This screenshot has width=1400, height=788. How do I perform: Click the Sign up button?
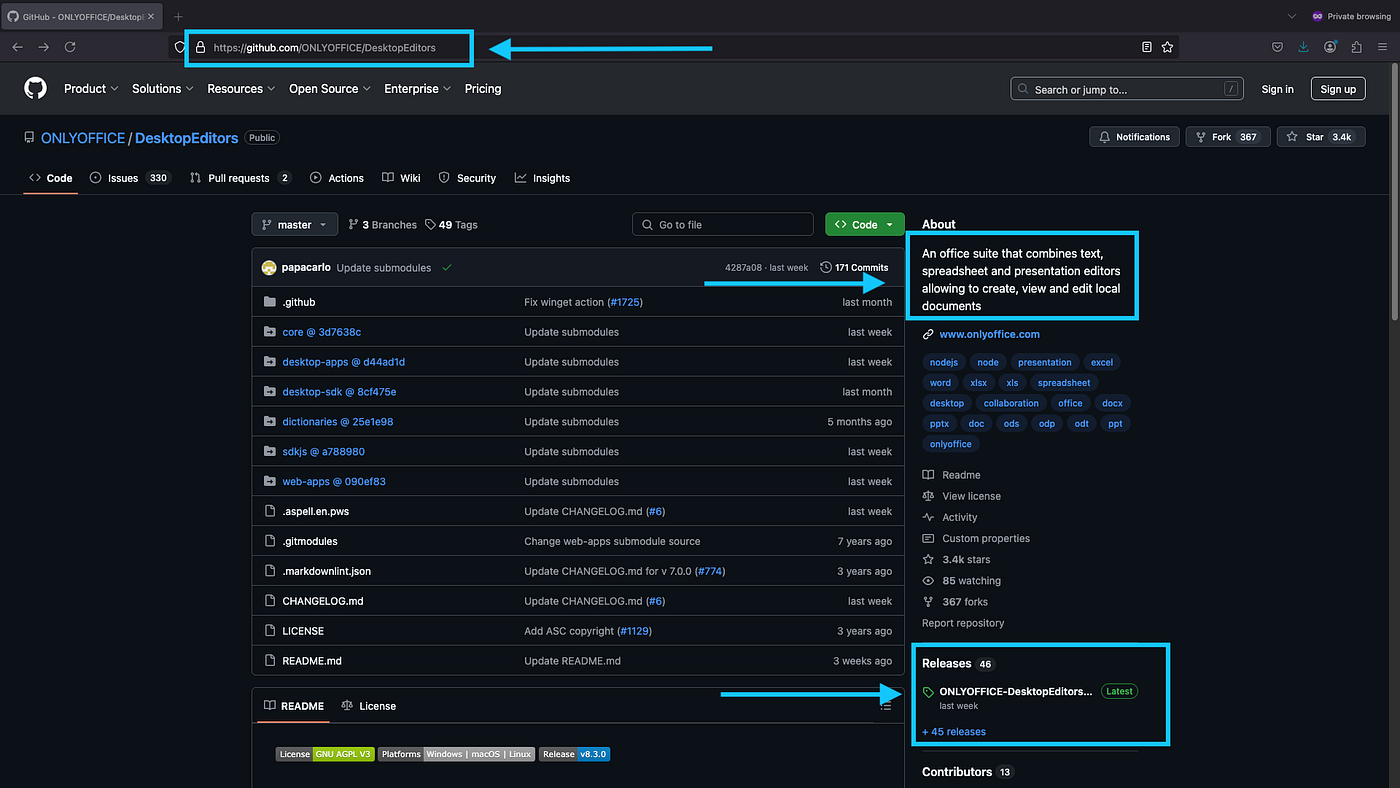click(1338, 89)
